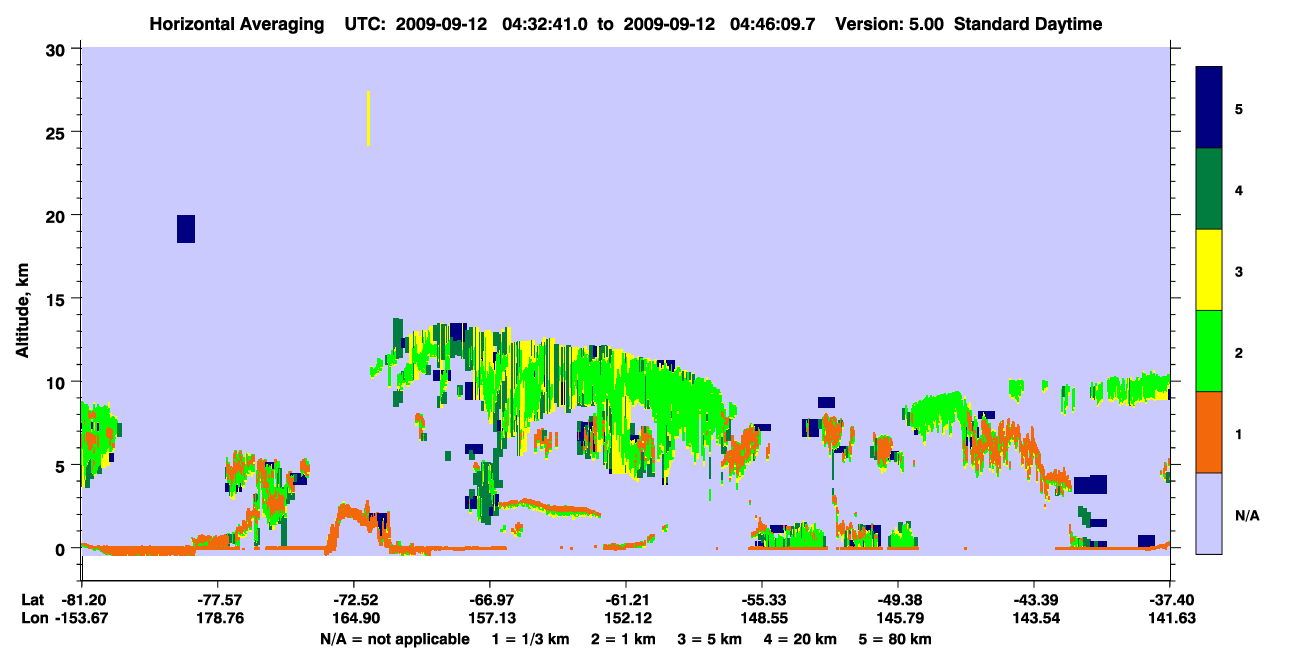Click the '3 = 5 km' legend note
This screenshot has height=667, width=1300.
coord(710,639)
